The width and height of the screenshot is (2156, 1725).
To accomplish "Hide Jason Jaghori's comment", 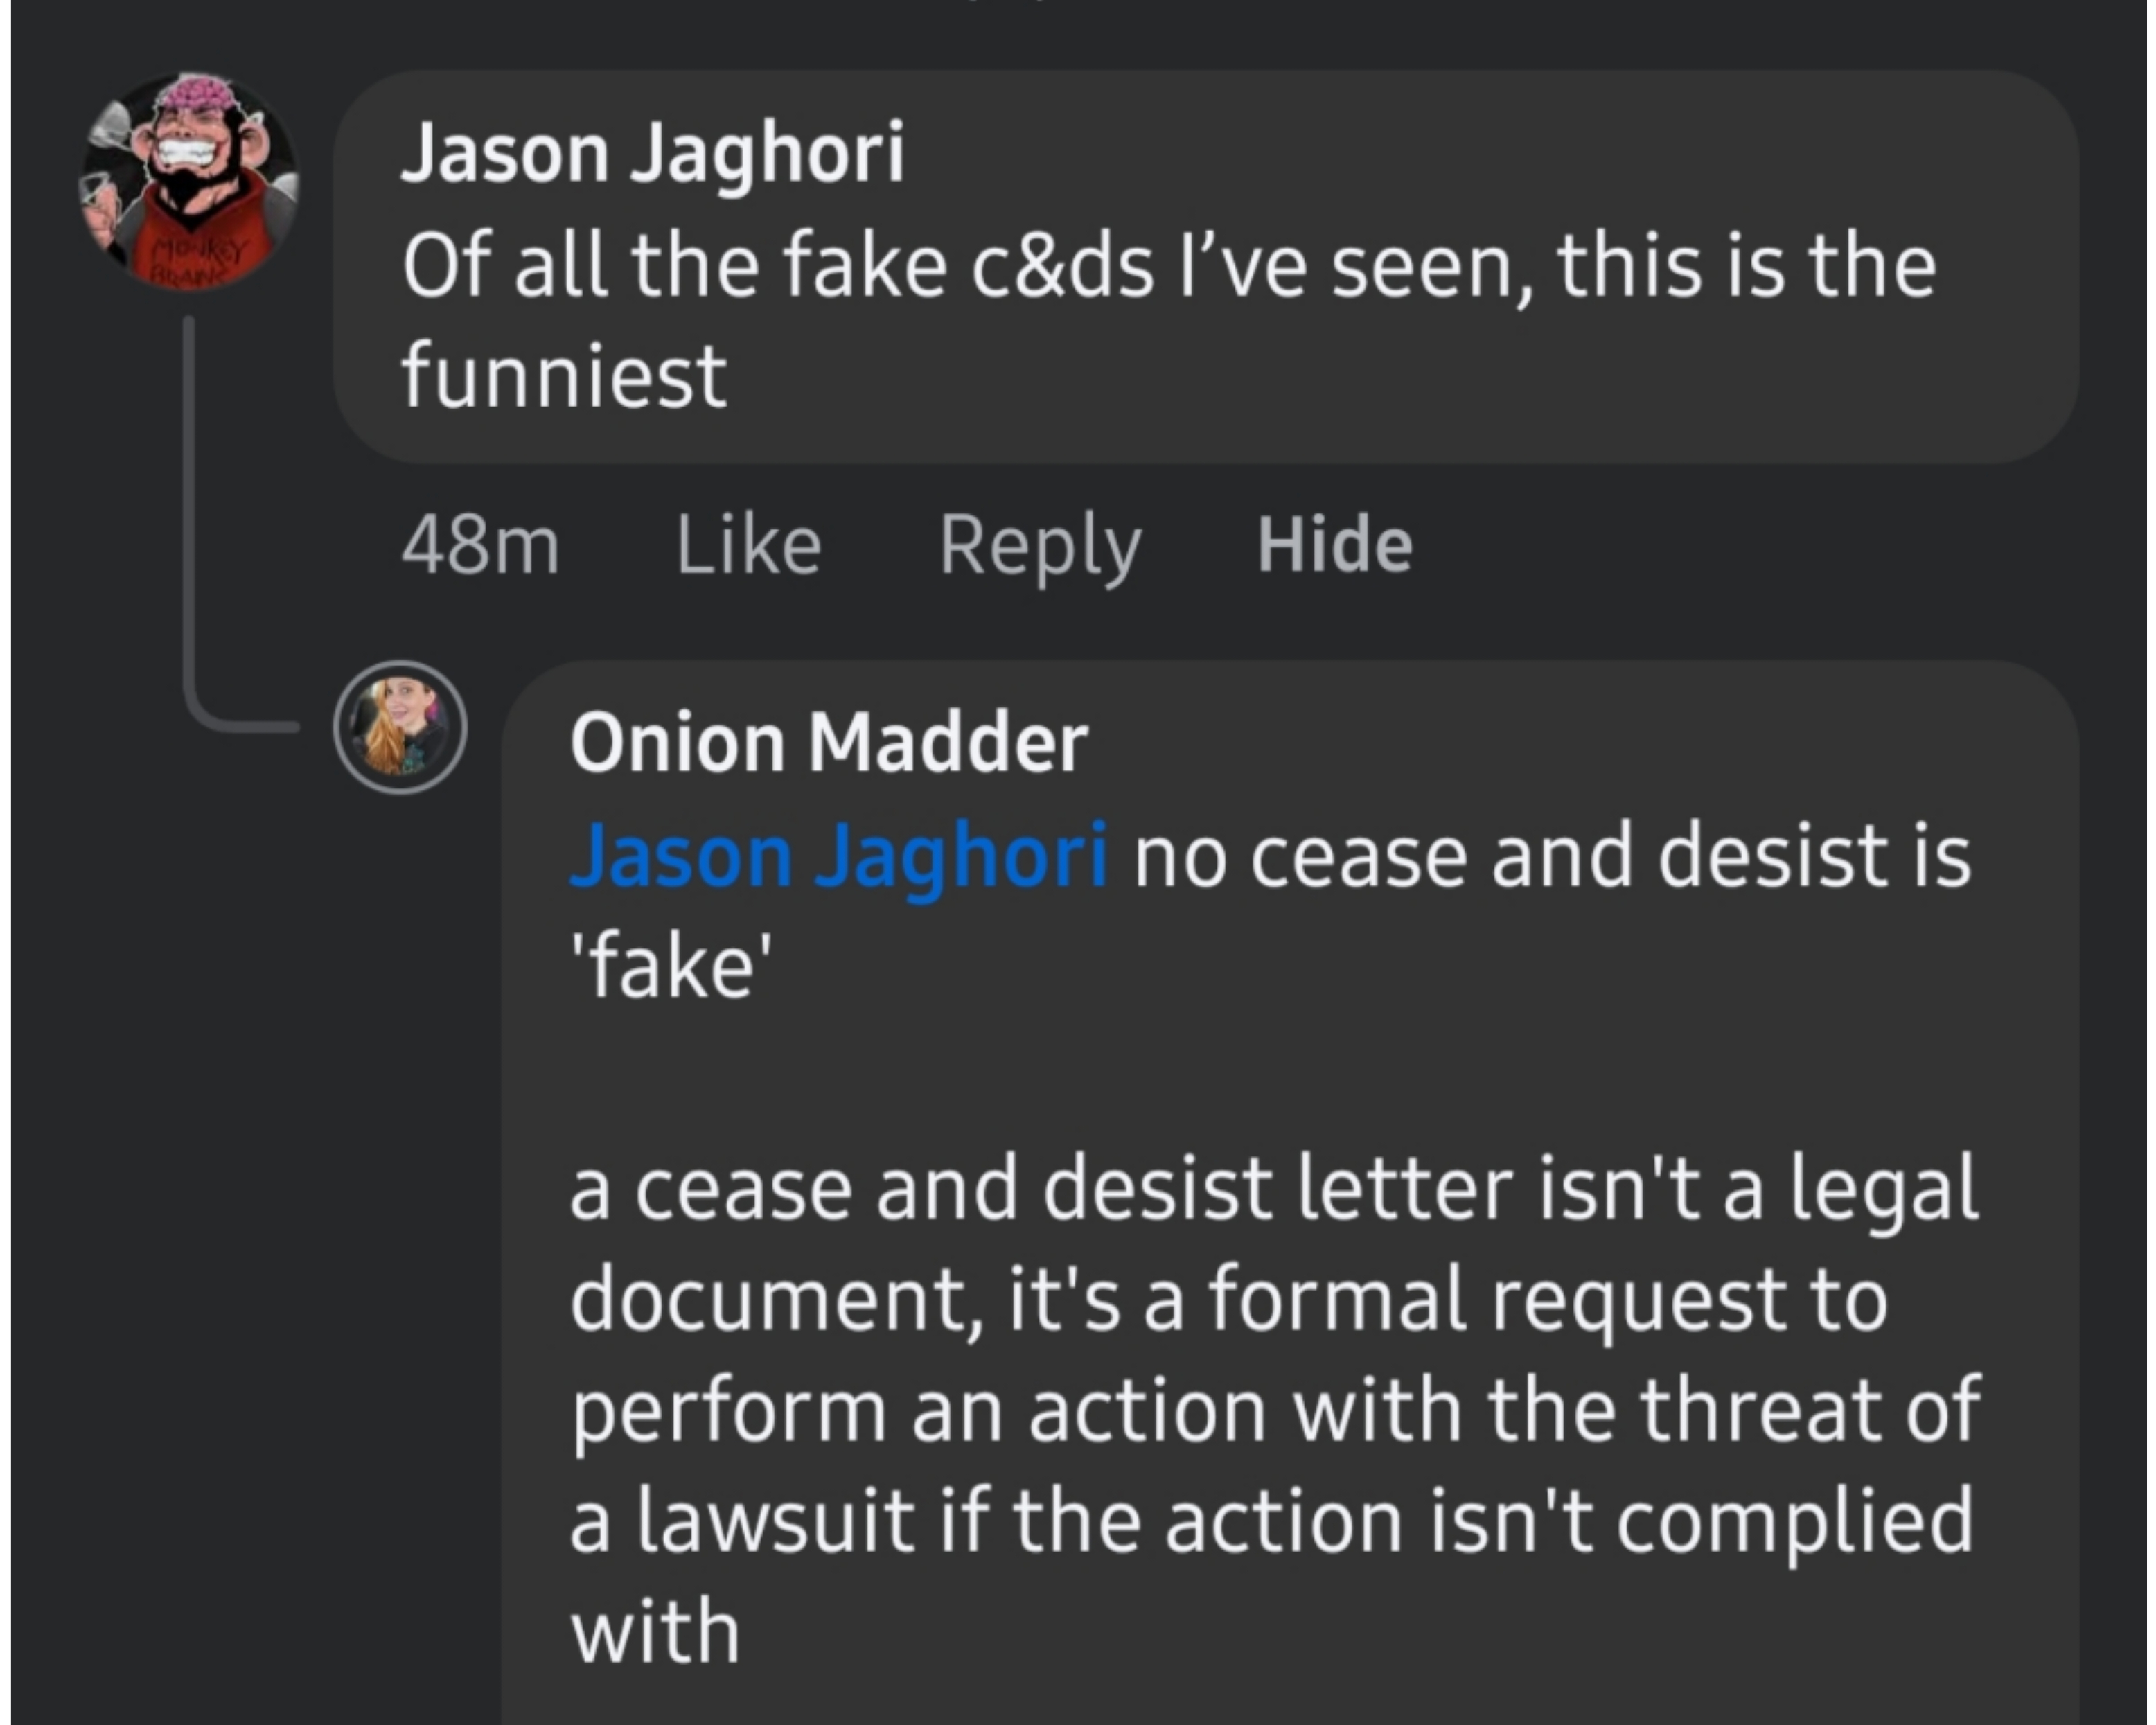I will [x=1334, y=545].
